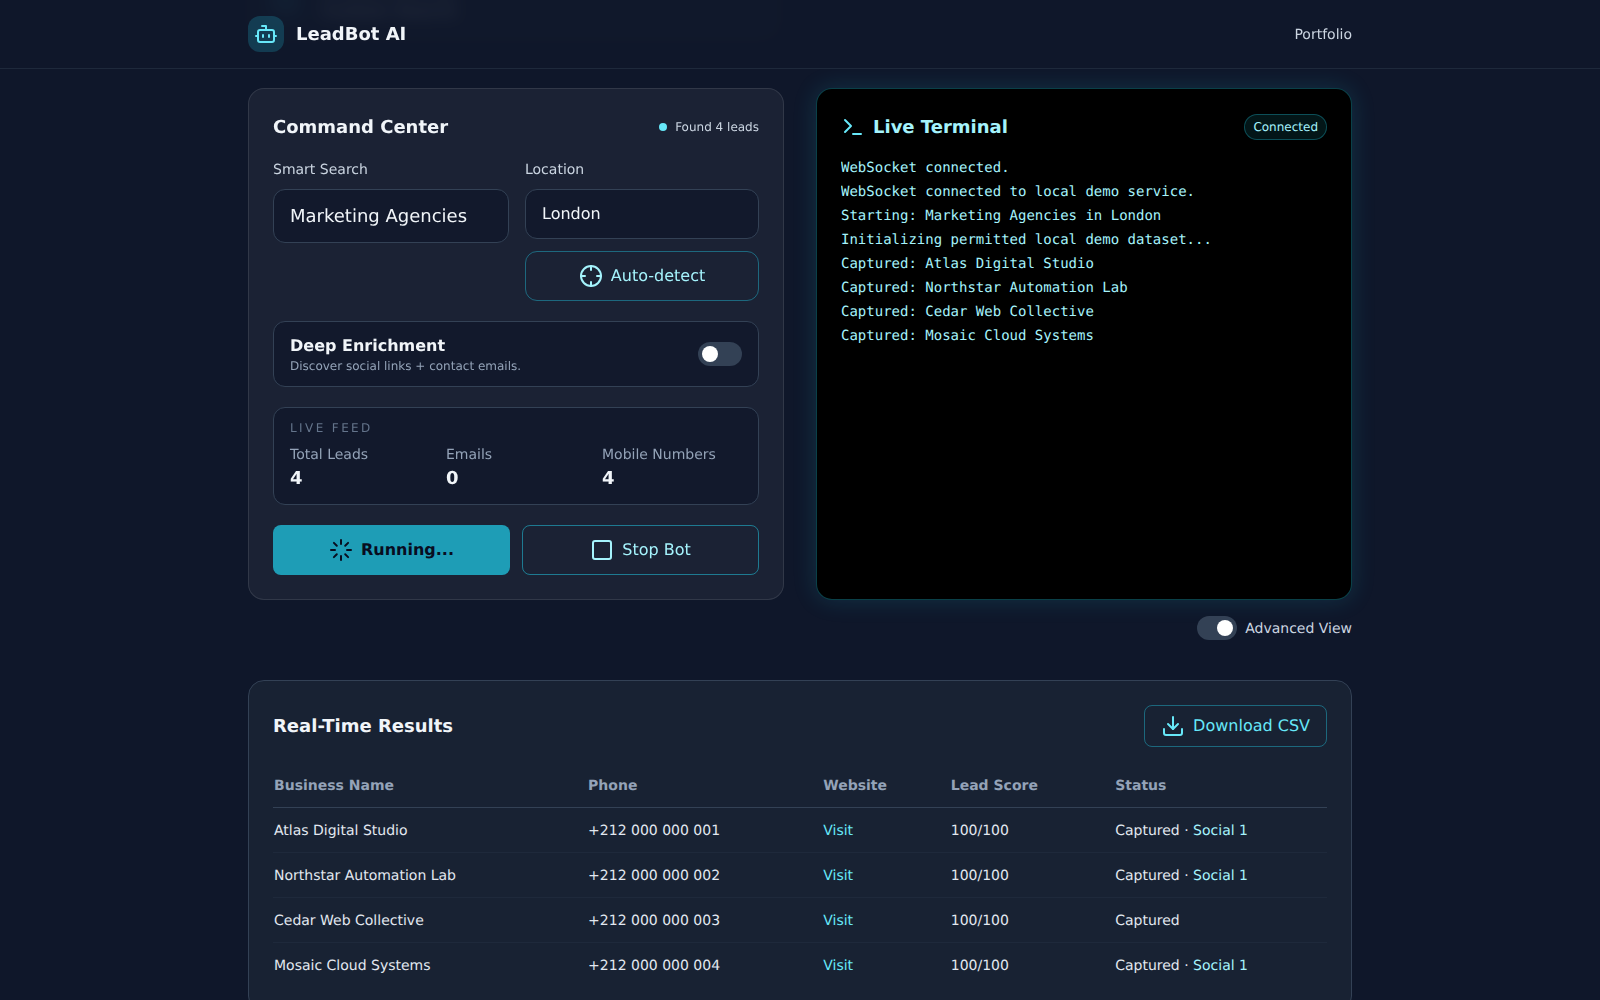The width and height of the screenshot is (1600, 1000).
Task: Click the Business Name column header
Action: click(x=334, y=785)
